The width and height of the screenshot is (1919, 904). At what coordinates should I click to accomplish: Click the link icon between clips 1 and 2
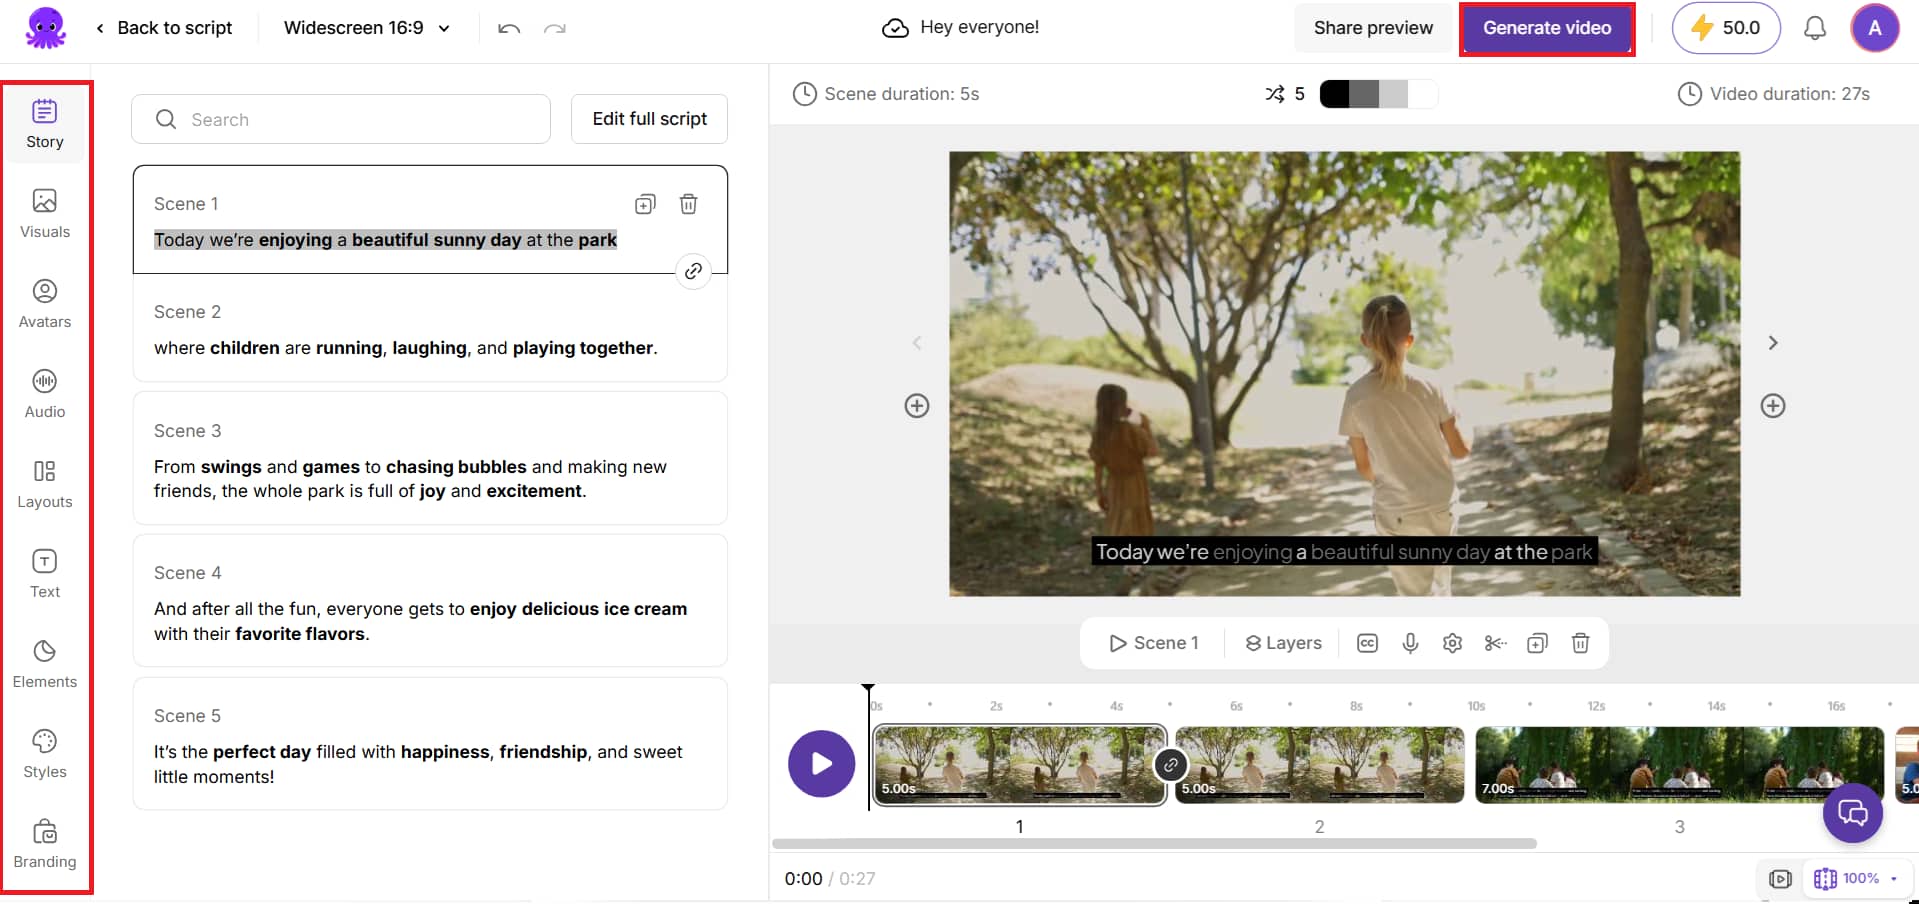point(1171,766)
